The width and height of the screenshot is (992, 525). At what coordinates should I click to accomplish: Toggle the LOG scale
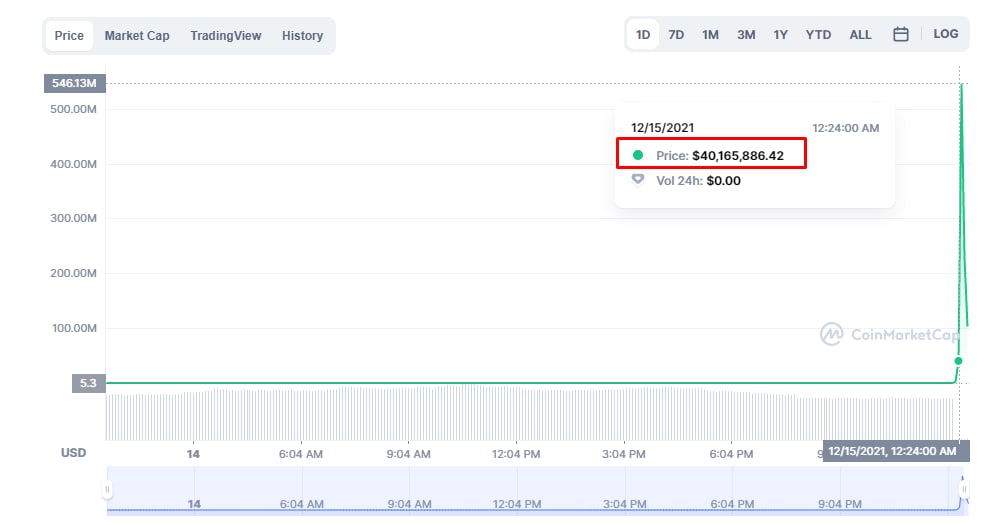tap(946, 34)
